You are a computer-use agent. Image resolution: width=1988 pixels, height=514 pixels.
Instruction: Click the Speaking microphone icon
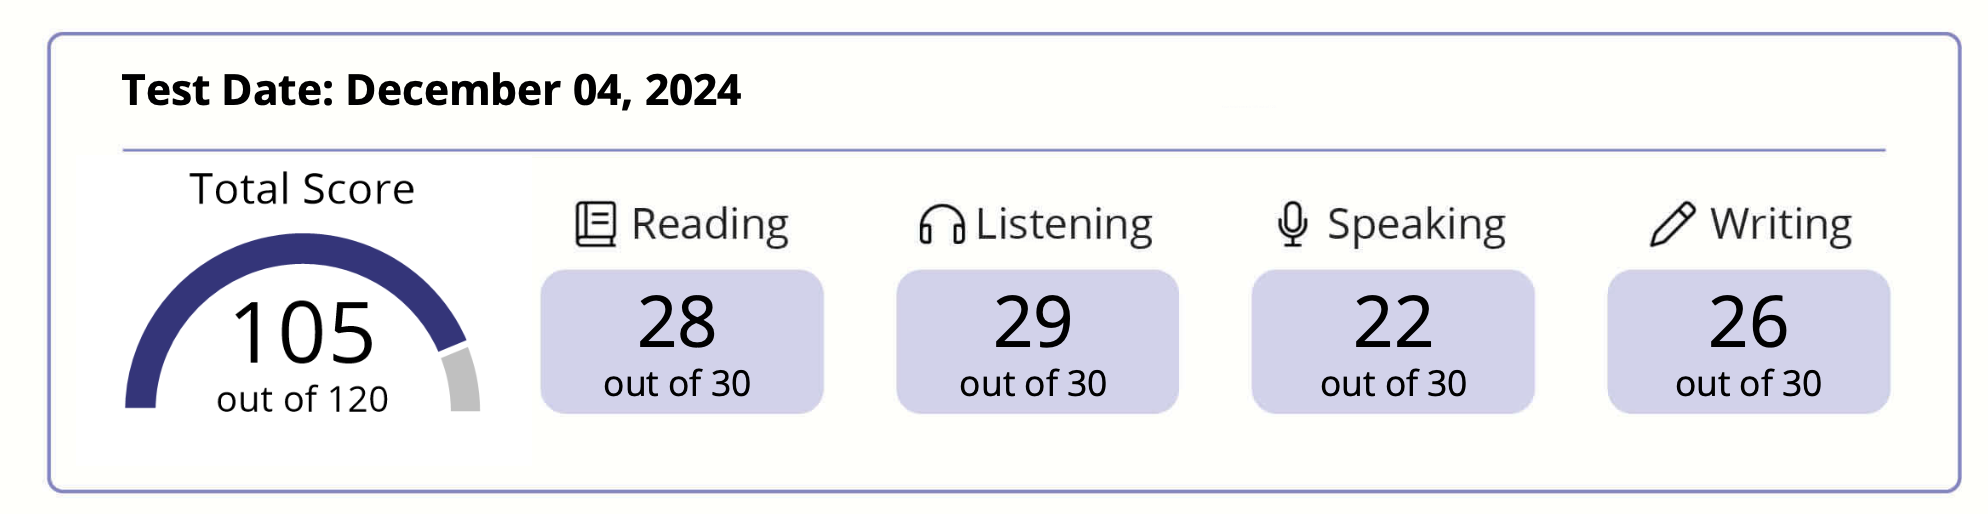point(1293,224)
